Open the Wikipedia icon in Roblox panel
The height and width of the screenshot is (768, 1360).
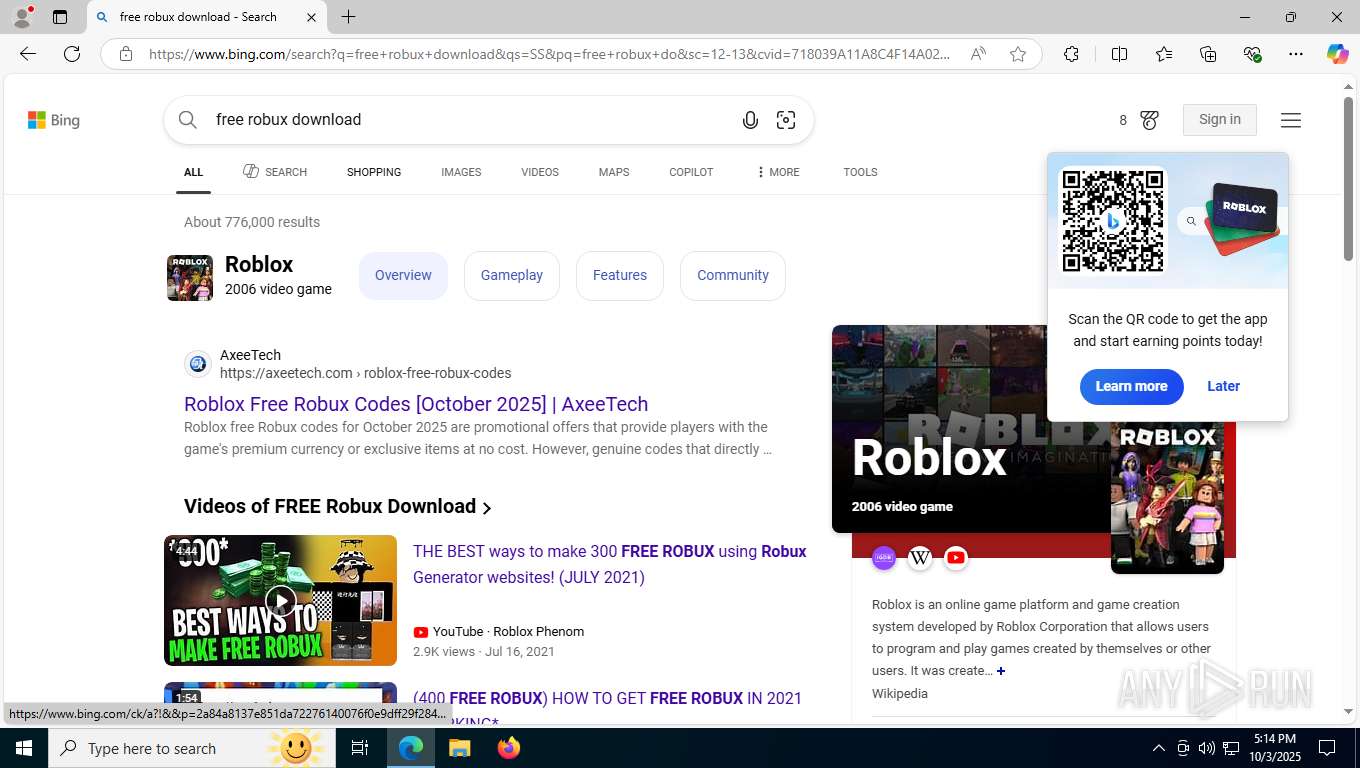920,557
